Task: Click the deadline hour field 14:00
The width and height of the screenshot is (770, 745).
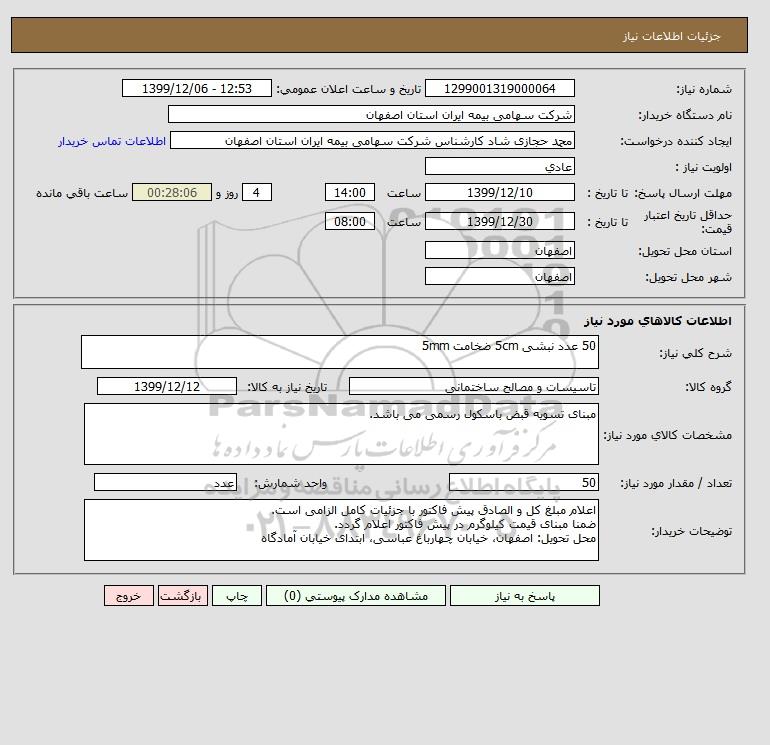Action: click(350, 193)
